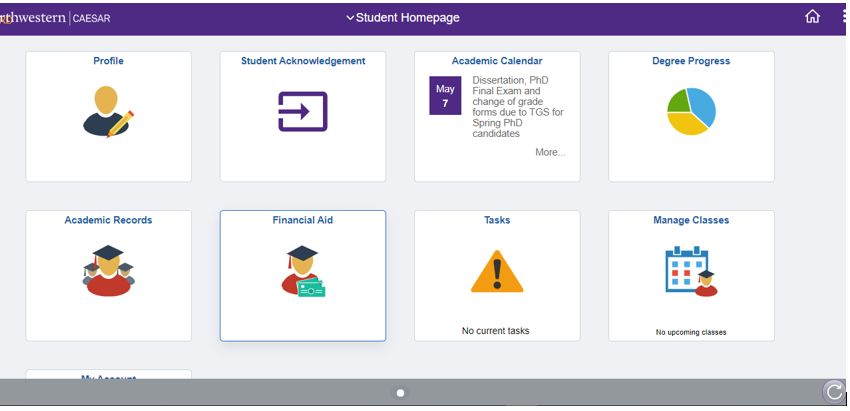Open the actions menu at header right edge
The height and width of the screenshot is (411, 850).
845,17
